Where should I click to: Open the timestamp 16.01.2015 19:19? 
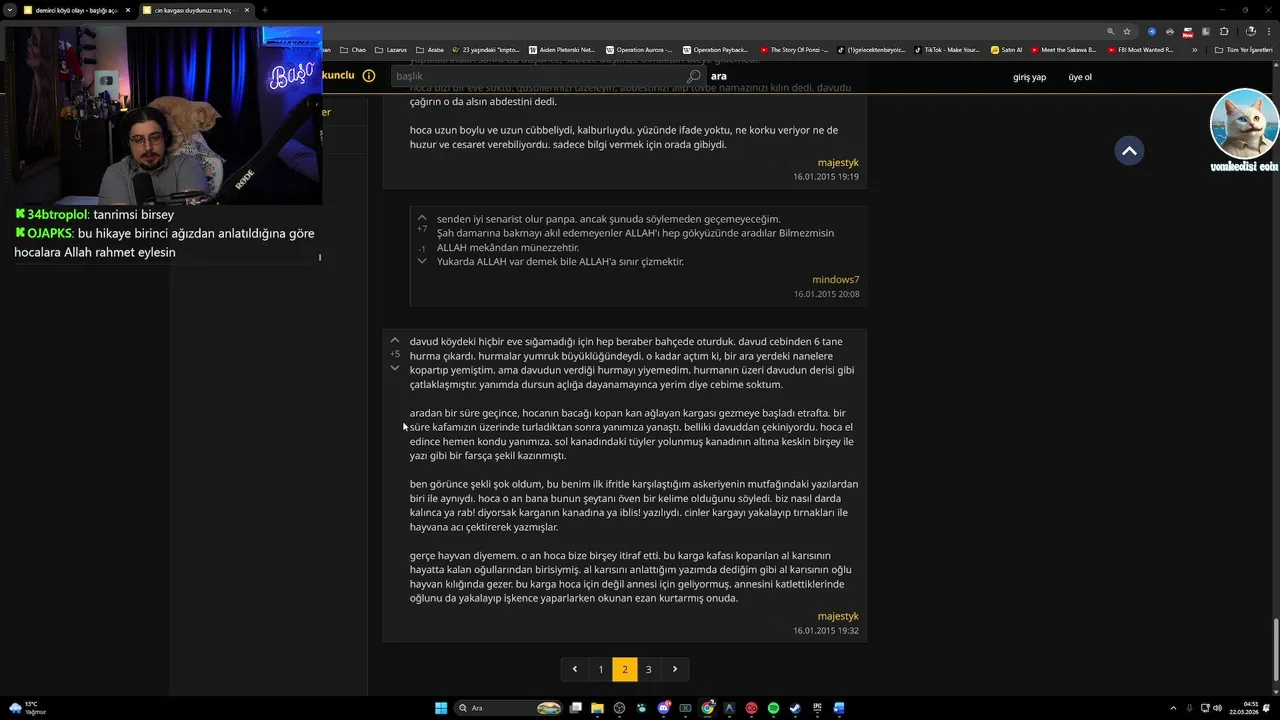[x=826, y=177]
